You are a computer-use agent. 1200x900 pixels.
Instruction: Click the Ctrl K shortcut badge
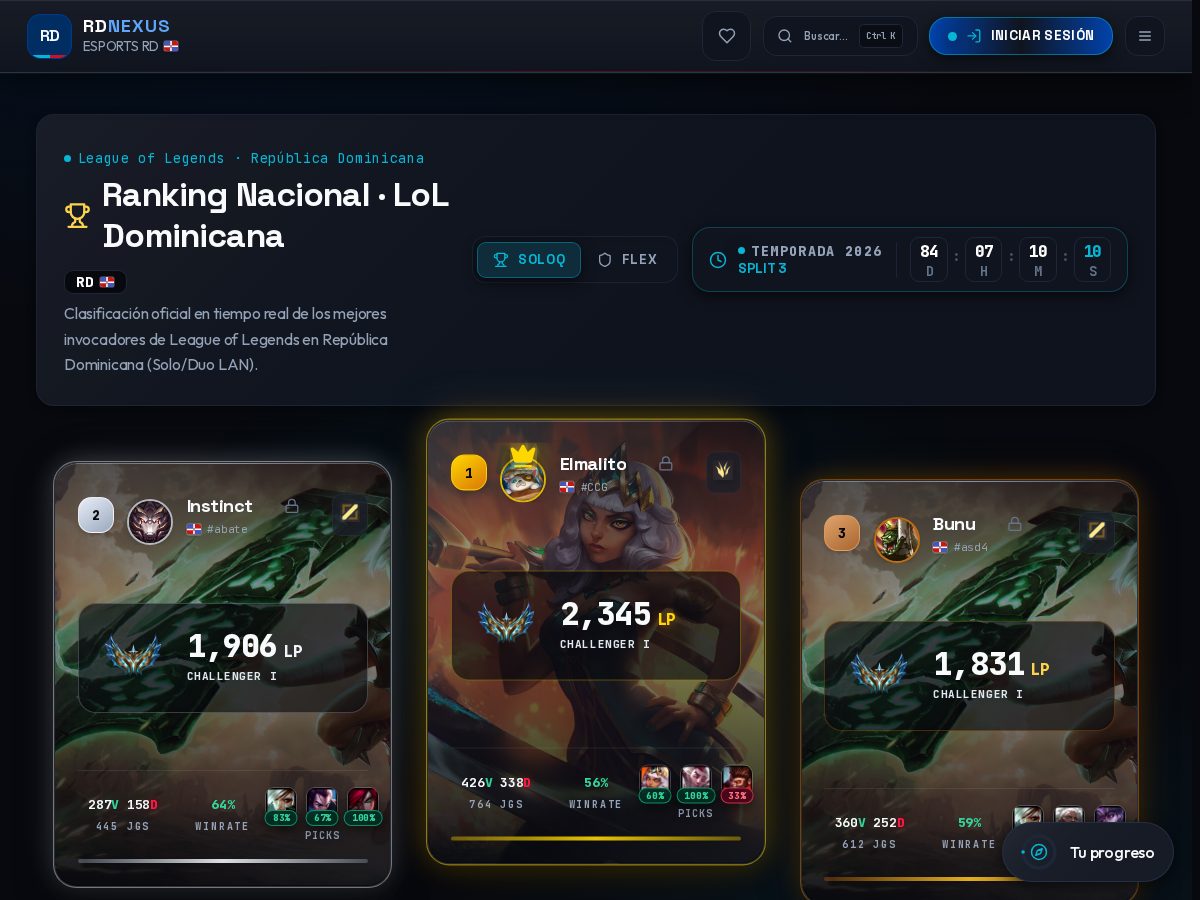[x=881, y=36]
